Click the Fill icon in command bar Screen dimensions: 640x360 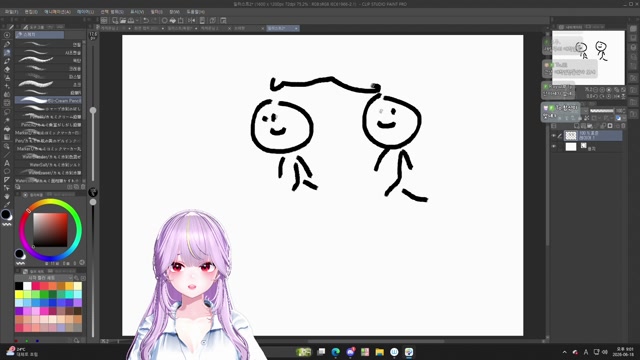click(x=173, y=20)
